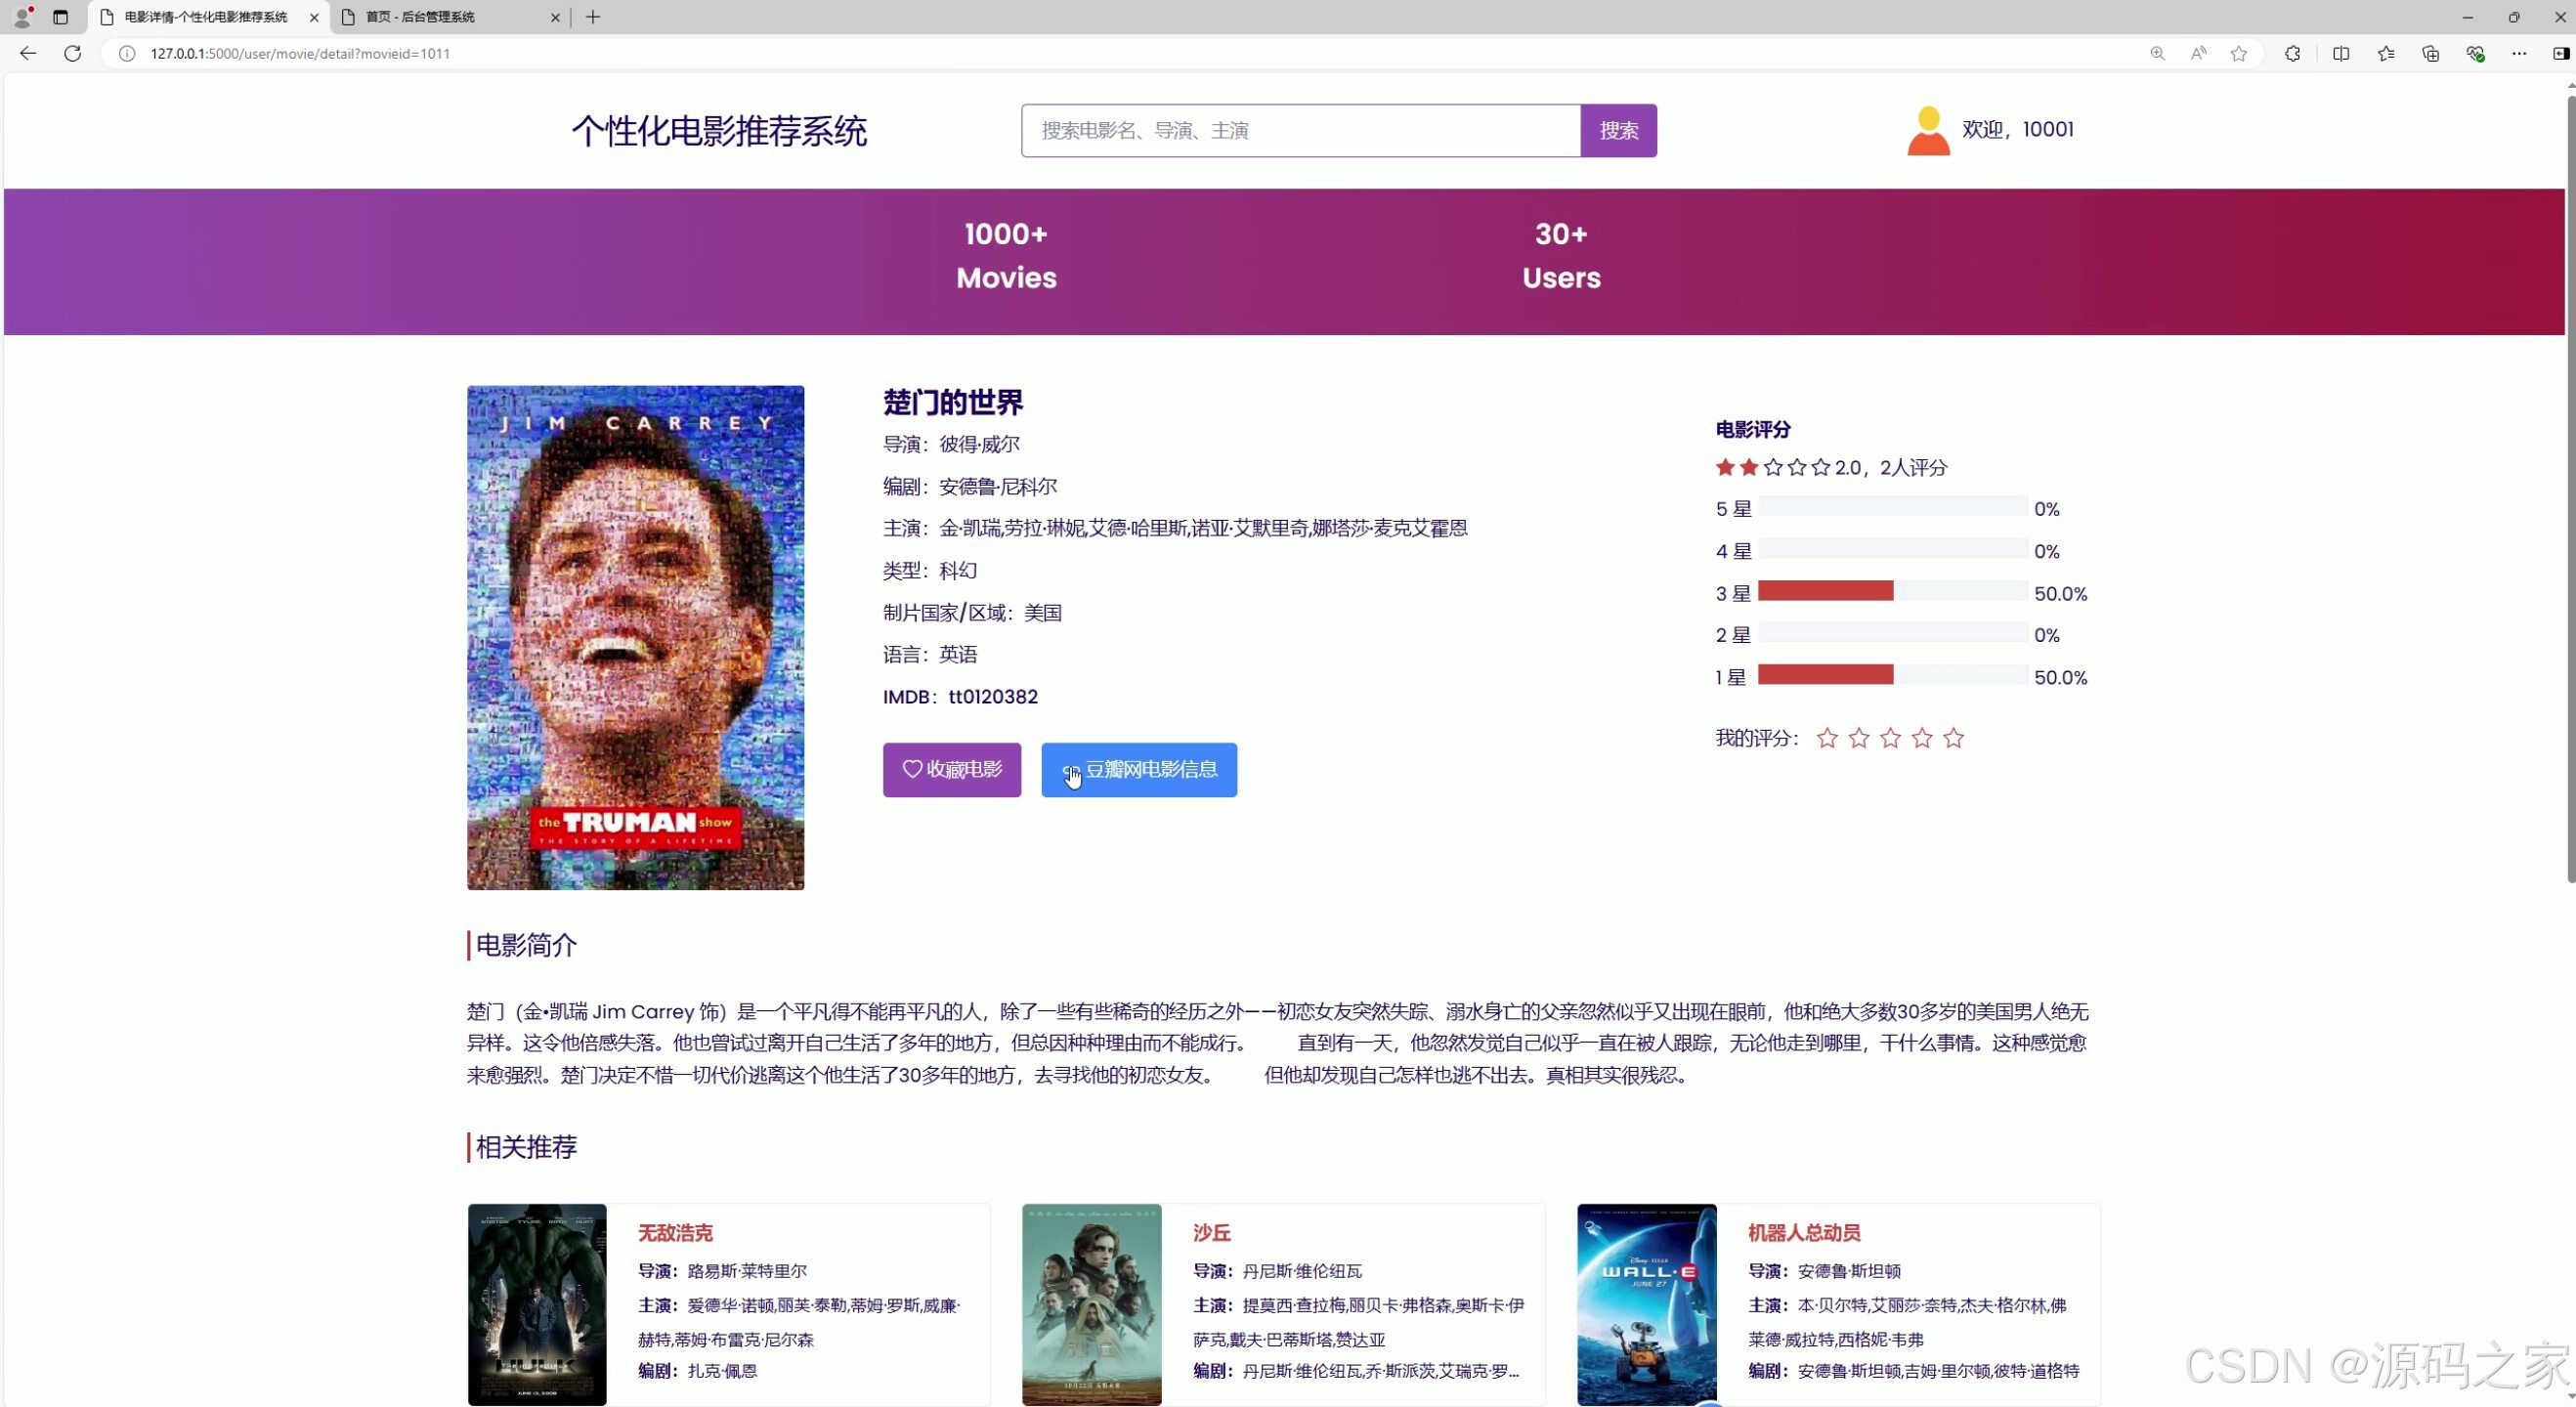The width and height of the screenshot is (2576, 1407).
Task: Click the heart icon on 收藏电影 button
Action: [x=911, y=770]
